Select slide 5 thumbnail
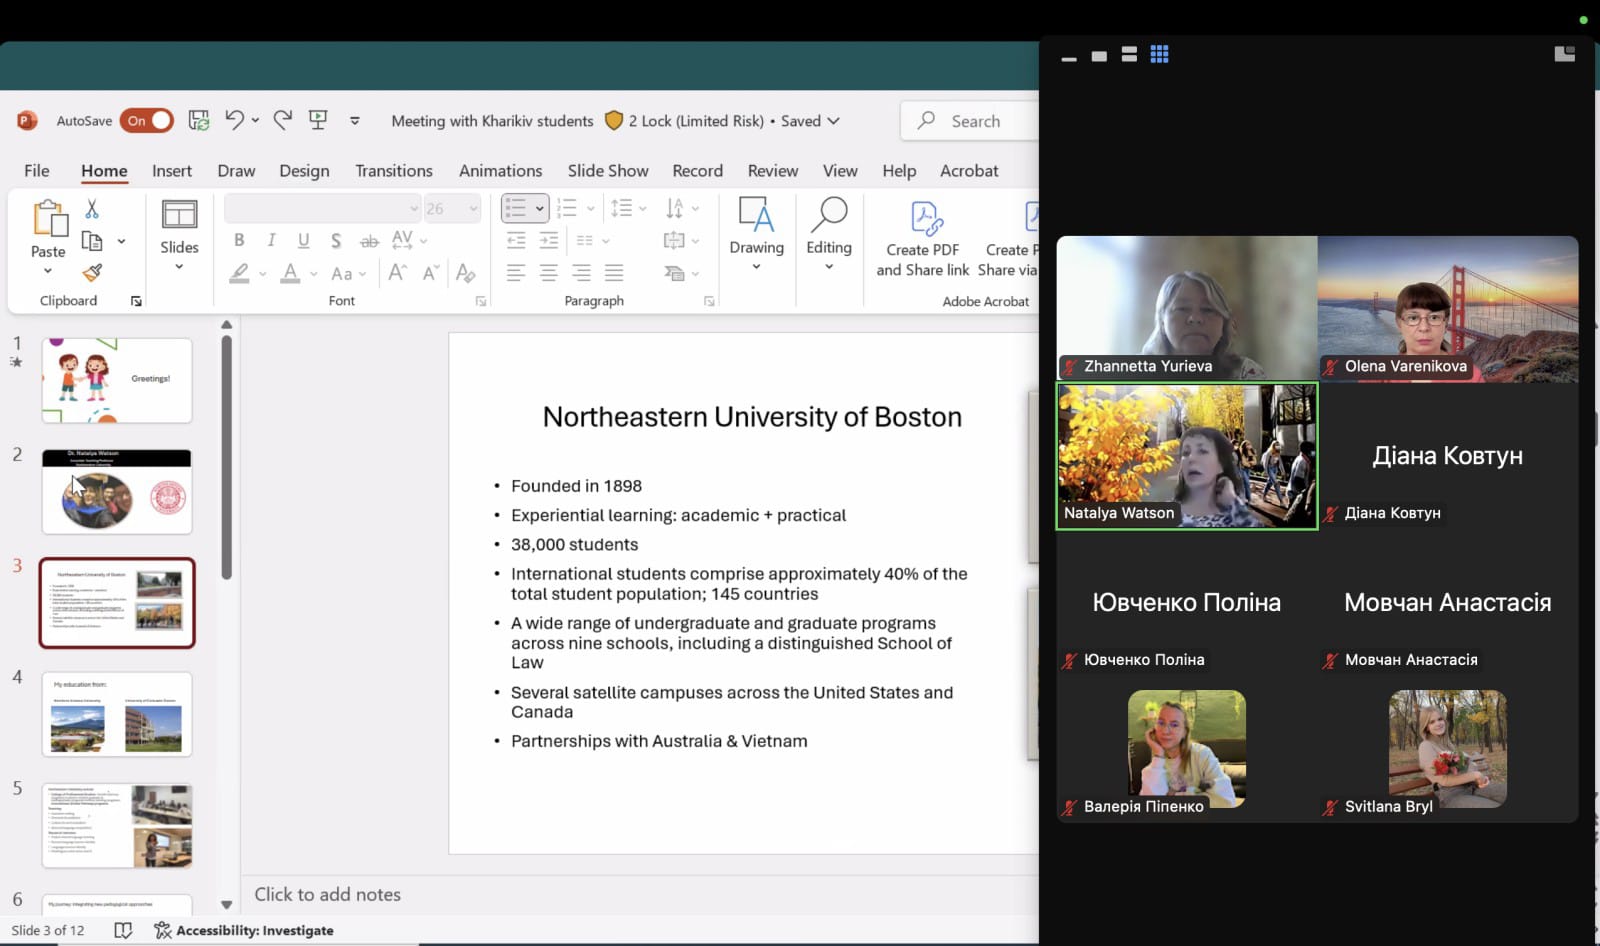The image size is (1600, 946). point(117,825)
